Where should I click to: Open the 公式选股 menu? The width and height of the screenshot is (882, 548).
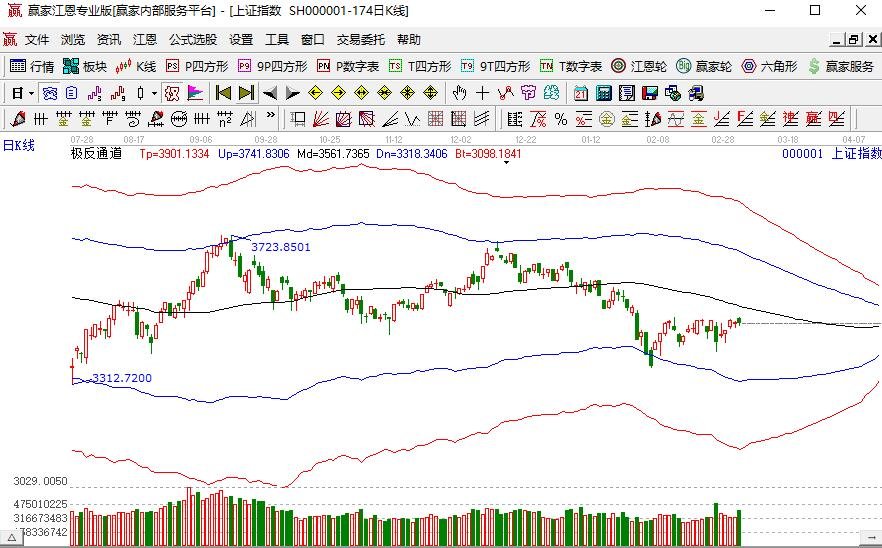[193, 39]
